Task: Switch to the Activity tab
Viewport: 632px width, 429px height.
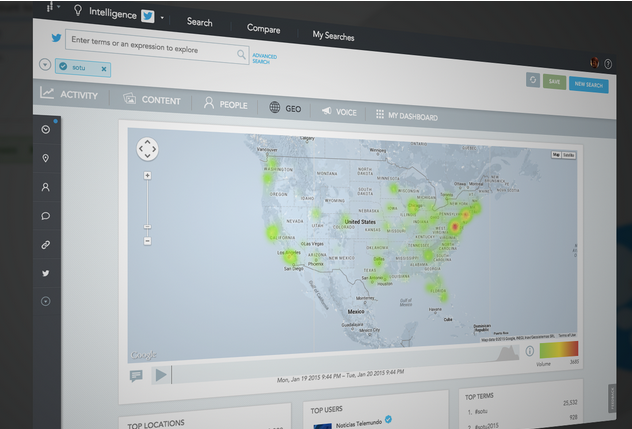Action: tap(69, 94)
